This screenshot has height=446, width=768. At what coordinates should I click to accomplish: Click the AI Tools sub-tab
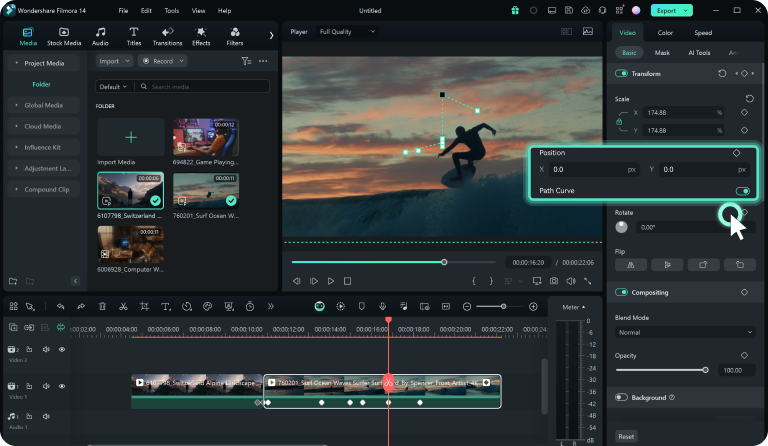coord(699,52)
